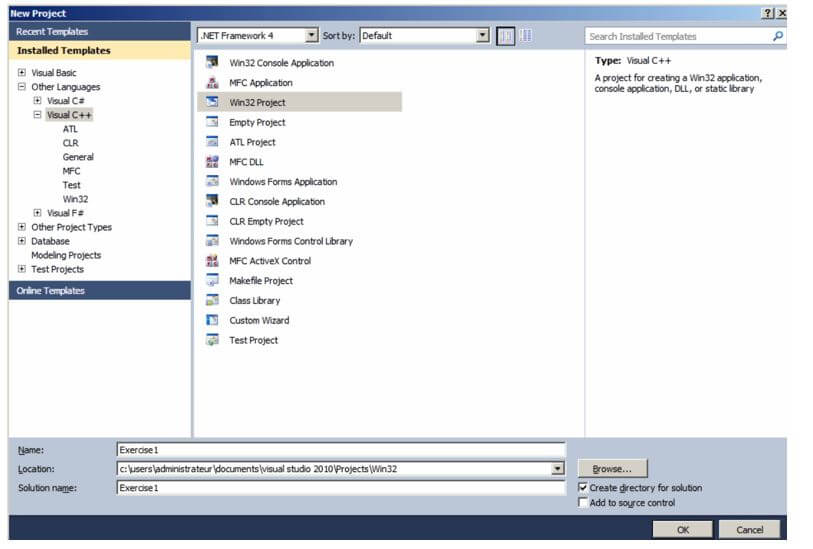
Task: Open the Sort by Default dropdown
Action: coord(483,35)
